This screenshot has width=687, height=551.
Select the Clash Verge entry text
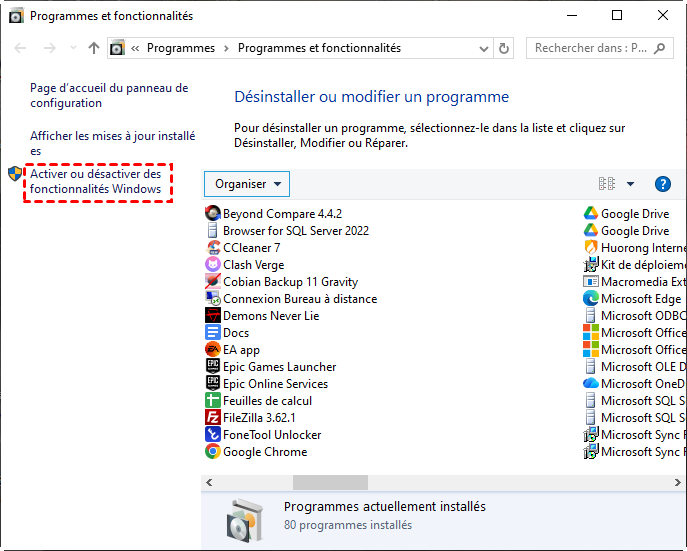click(254, 265)
